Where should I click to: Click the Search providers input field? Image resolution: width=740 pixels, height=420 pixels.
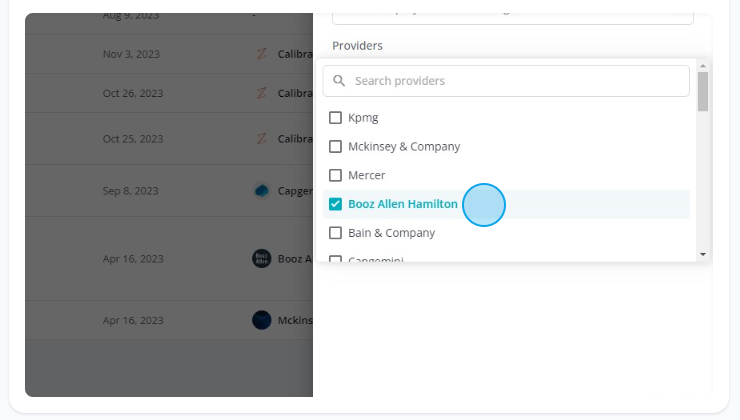[x=506, y=81]
